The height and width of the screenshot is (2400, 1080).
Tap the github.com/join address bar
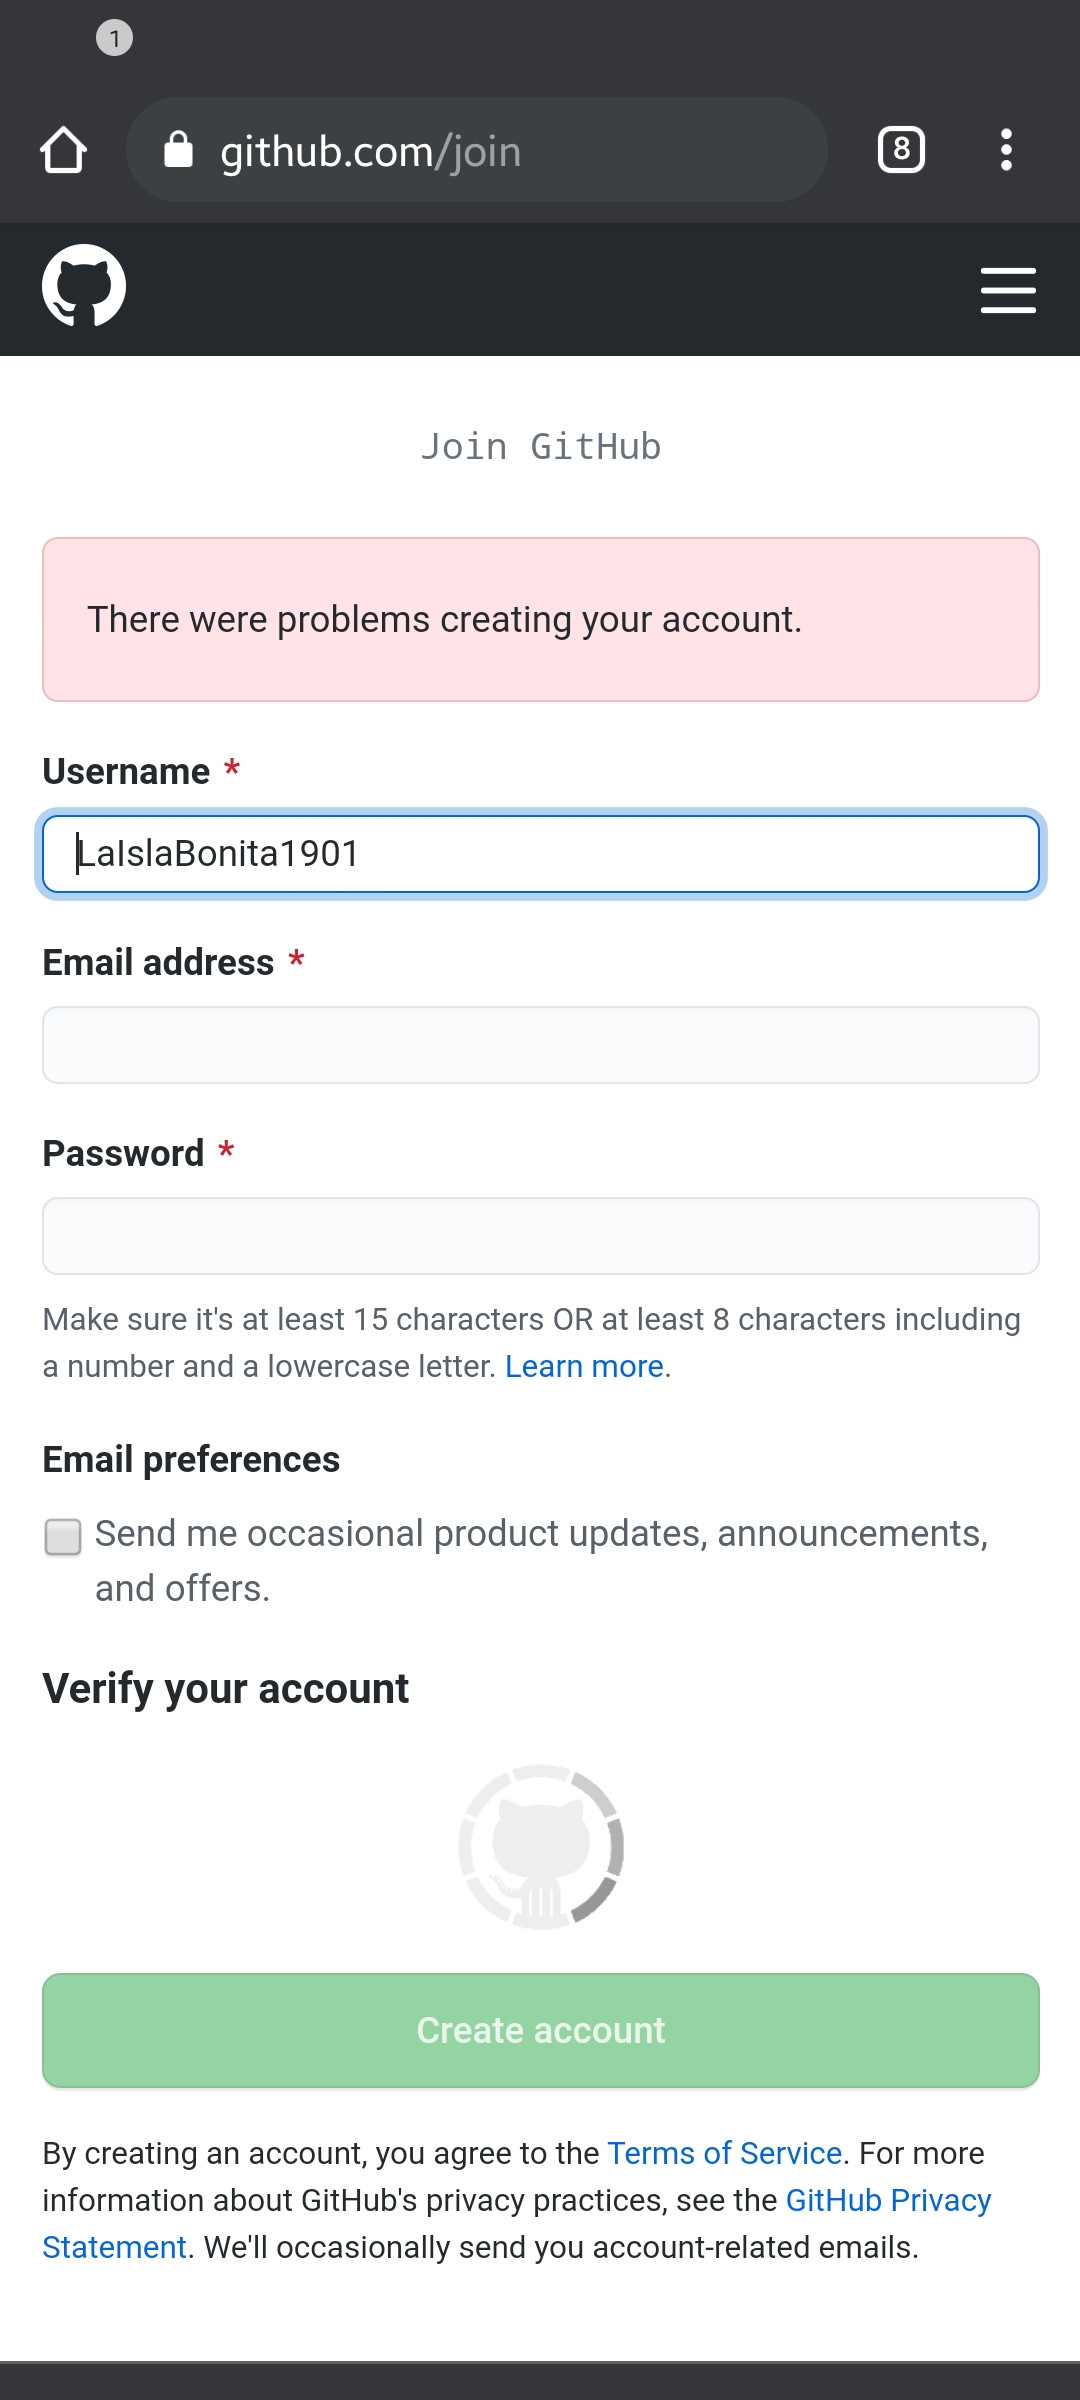coord(476,151)
